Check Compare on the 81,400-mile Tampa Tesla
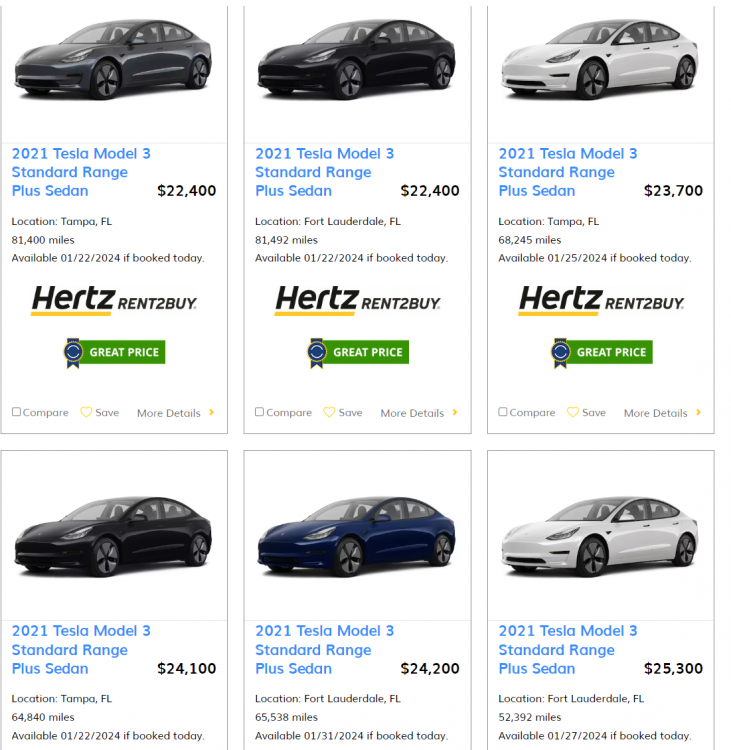 (x=16, y=412)
